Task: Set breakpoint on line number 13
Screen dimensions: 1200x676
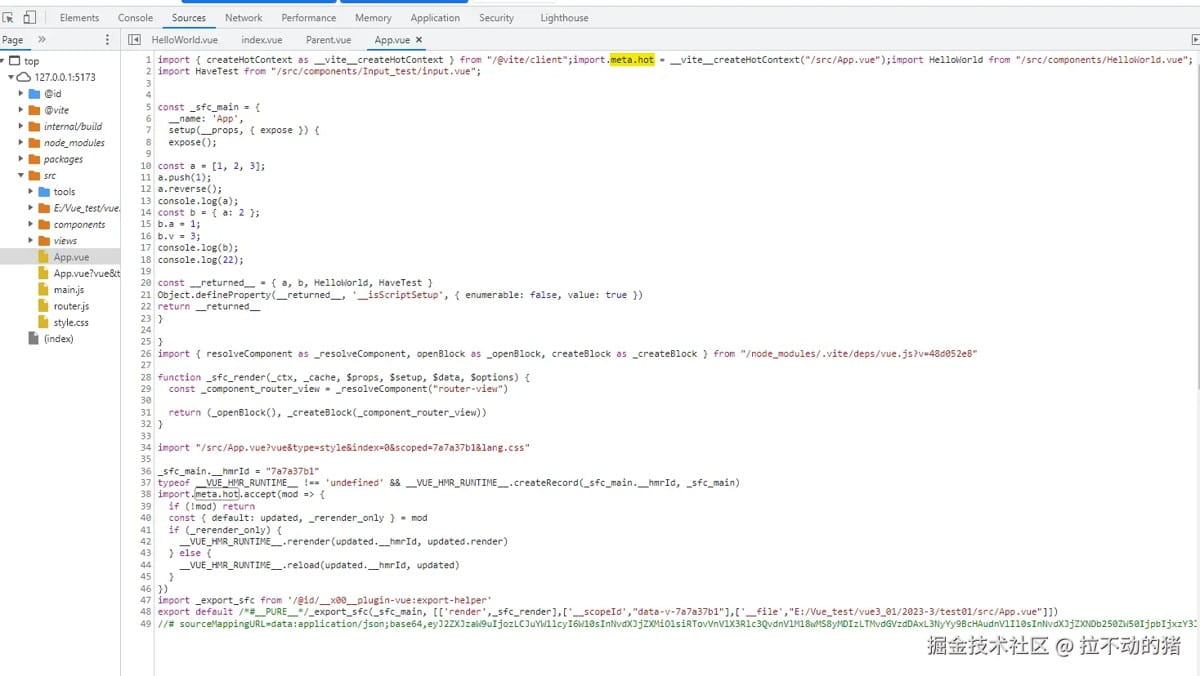Action: [x=146, y=201]
